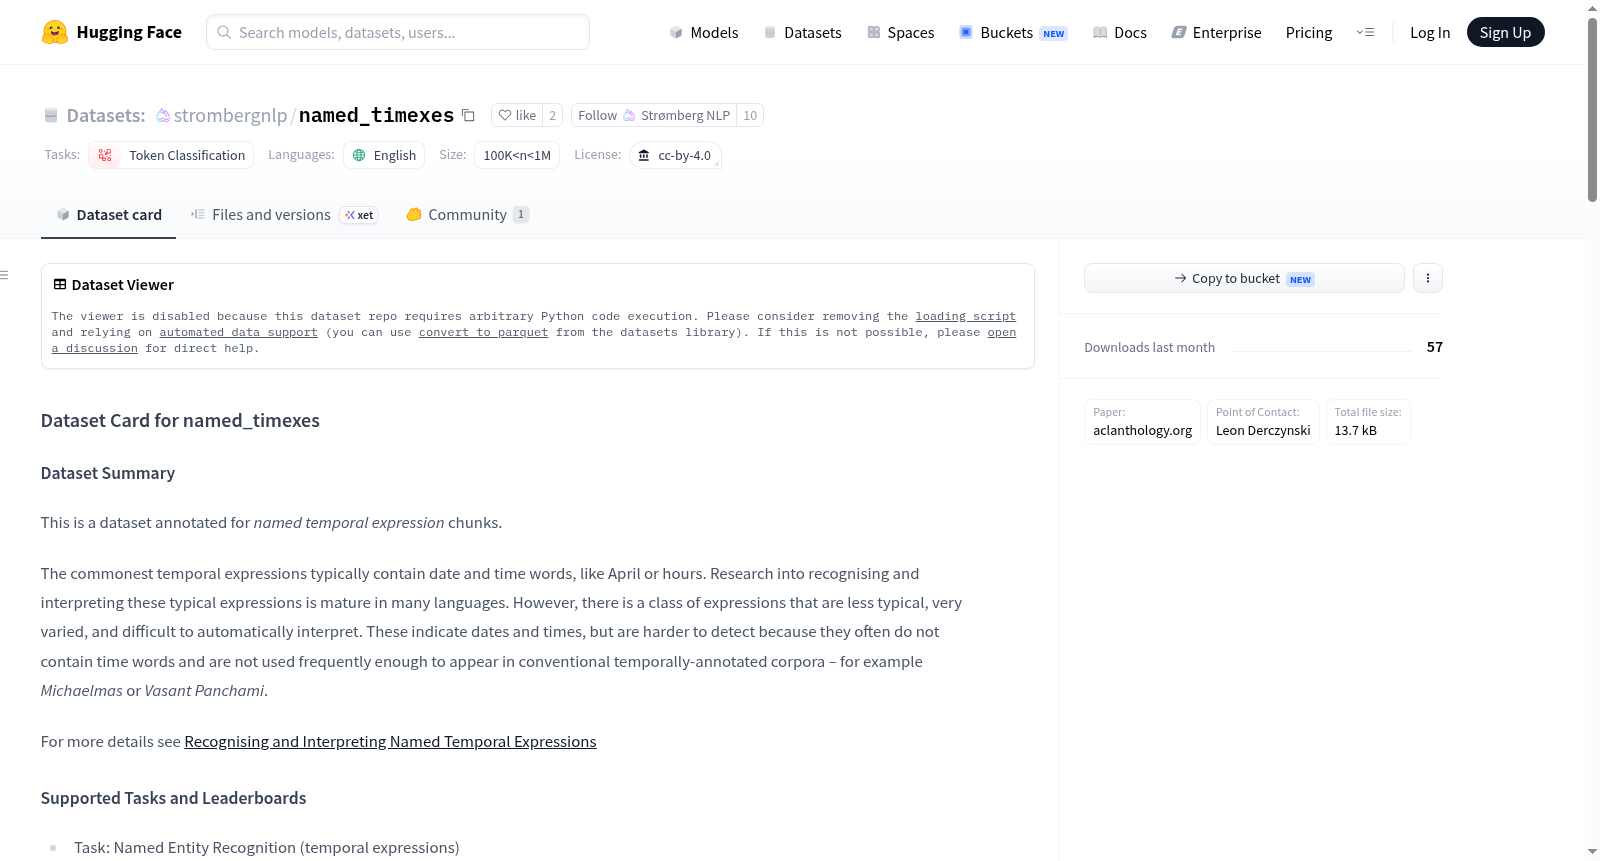Follow Strømberg NLP
The image size is (1600, 861).
654,115
